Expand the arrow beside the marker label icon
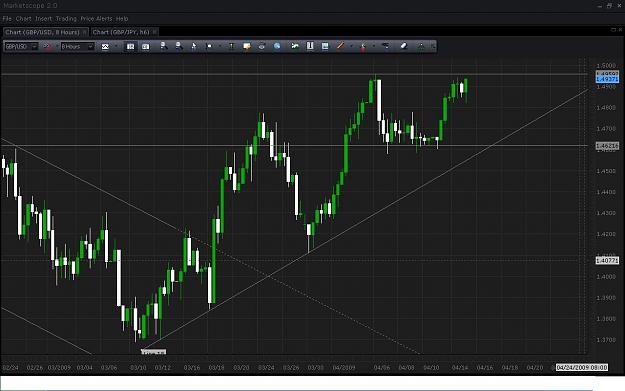This screenshot has height=391, width=625. (220, 47)
